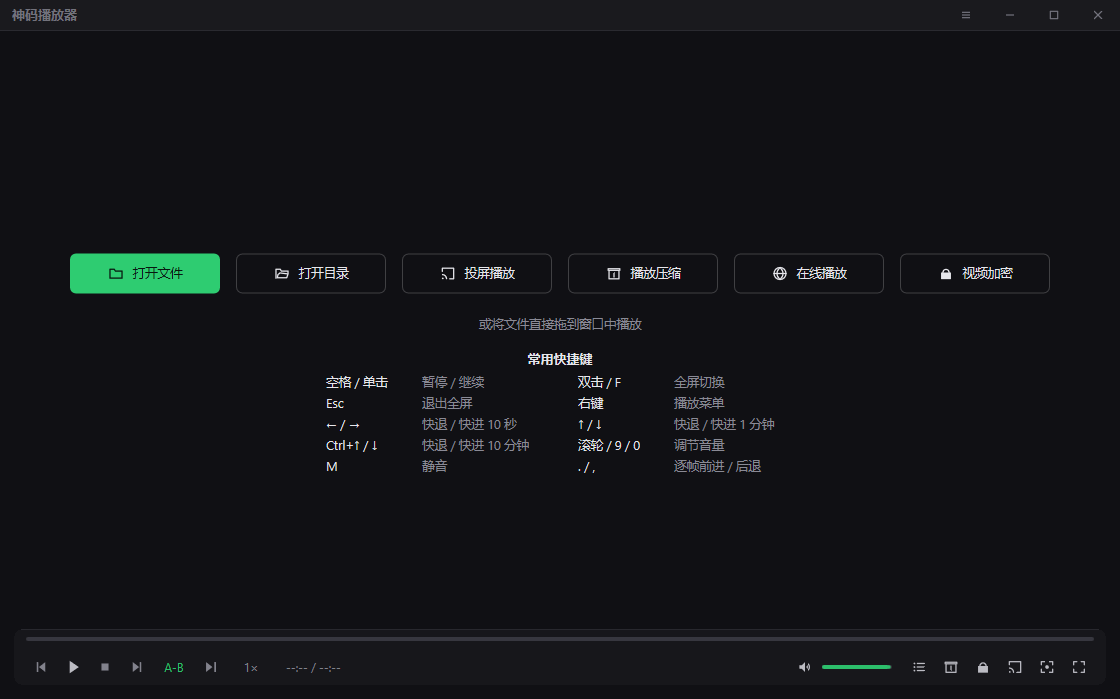
Task: Click the 神码播放器 window title
Action: coord(44,15)
